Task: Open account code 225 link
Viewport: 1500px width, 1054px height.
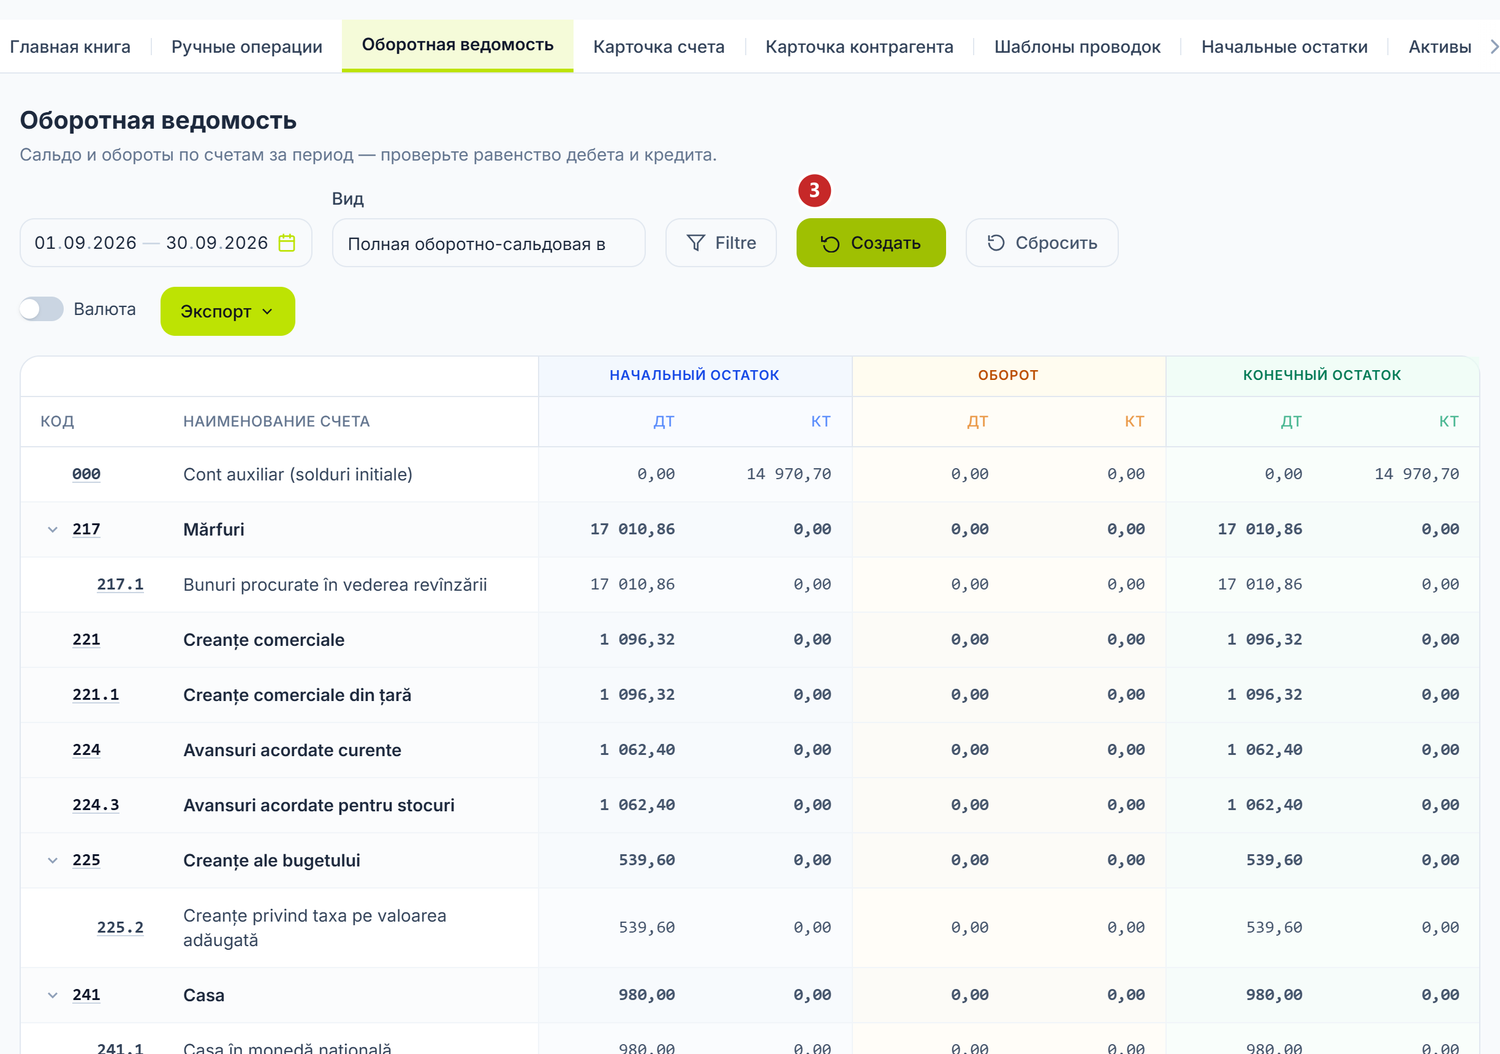Action: click(x=86, y=860)
